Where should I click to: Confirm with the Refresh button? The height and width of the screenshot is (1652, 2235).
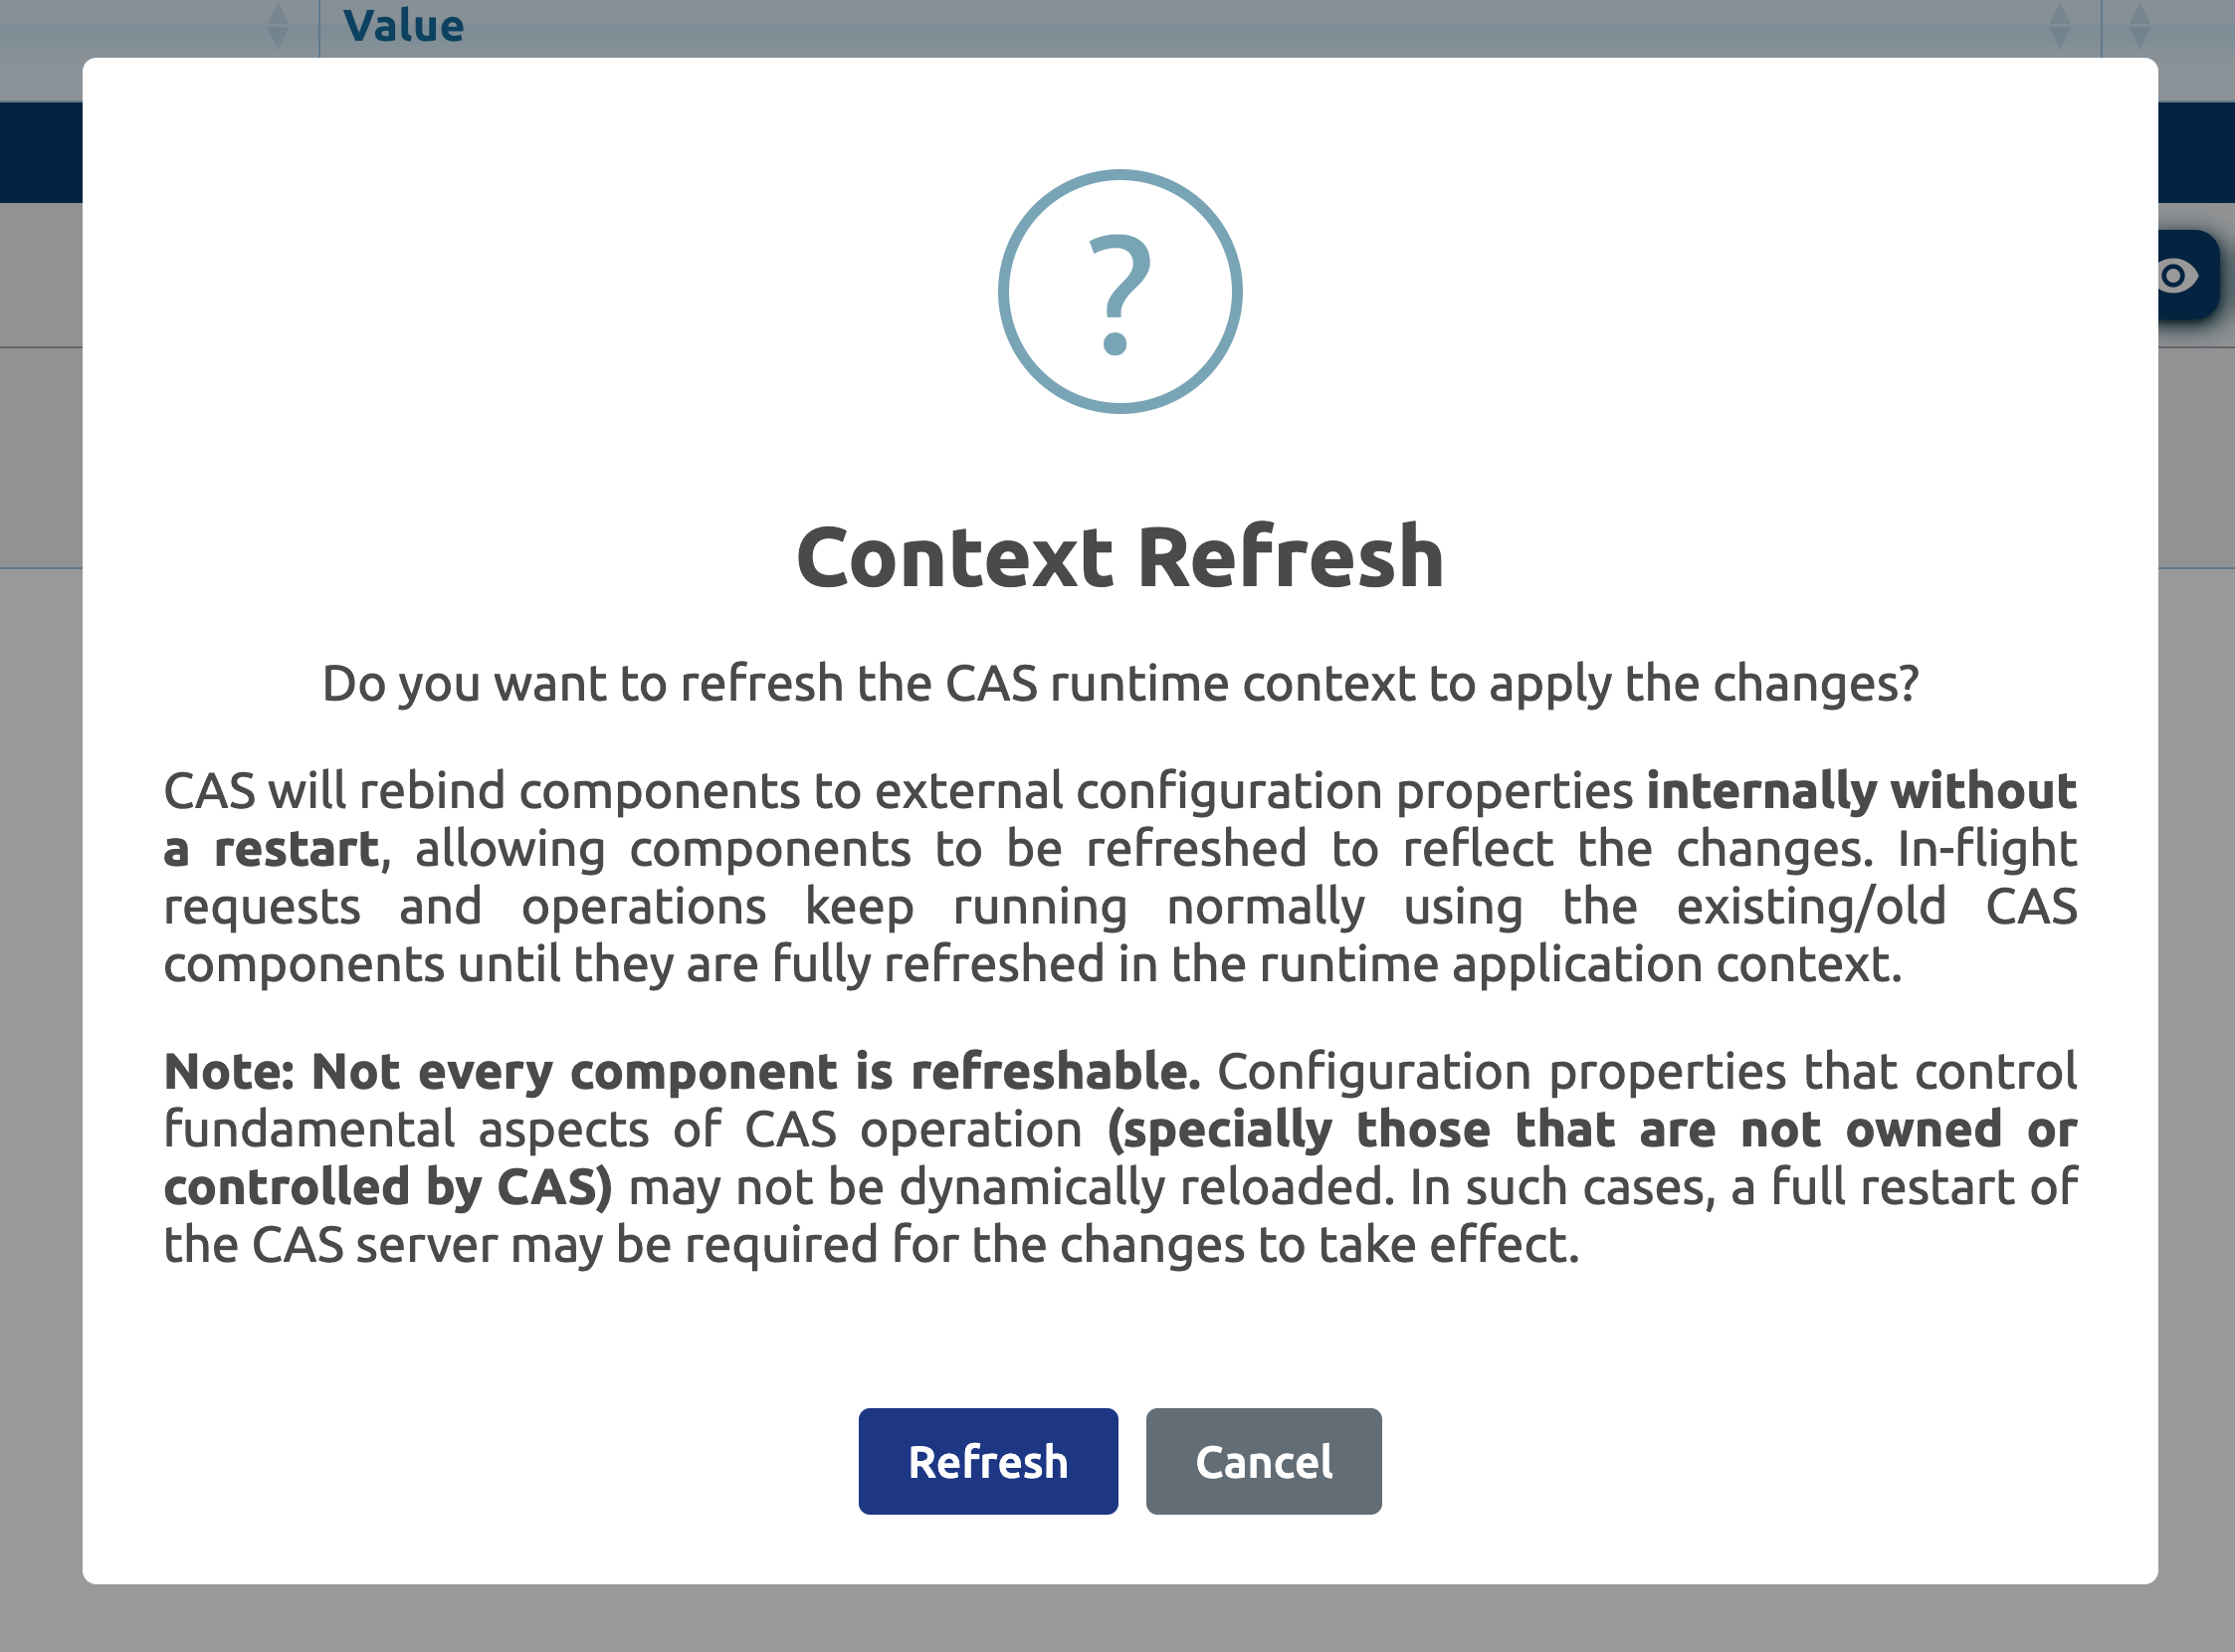[x=987, y=1461]
